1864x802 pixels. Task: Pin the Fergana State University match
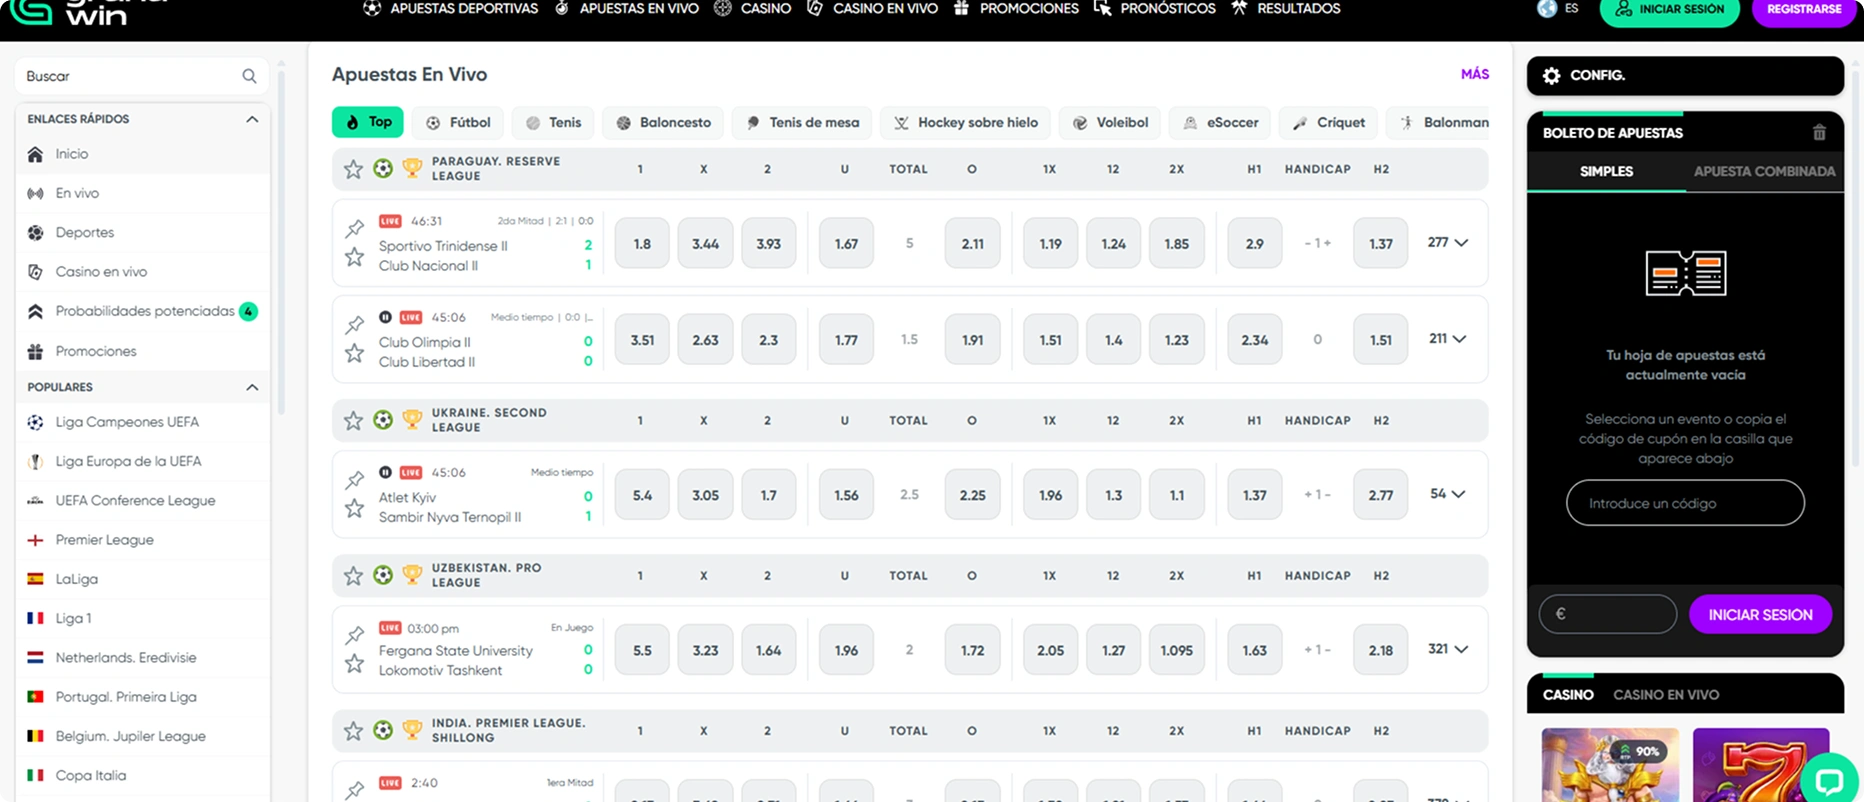pos(354,635)
